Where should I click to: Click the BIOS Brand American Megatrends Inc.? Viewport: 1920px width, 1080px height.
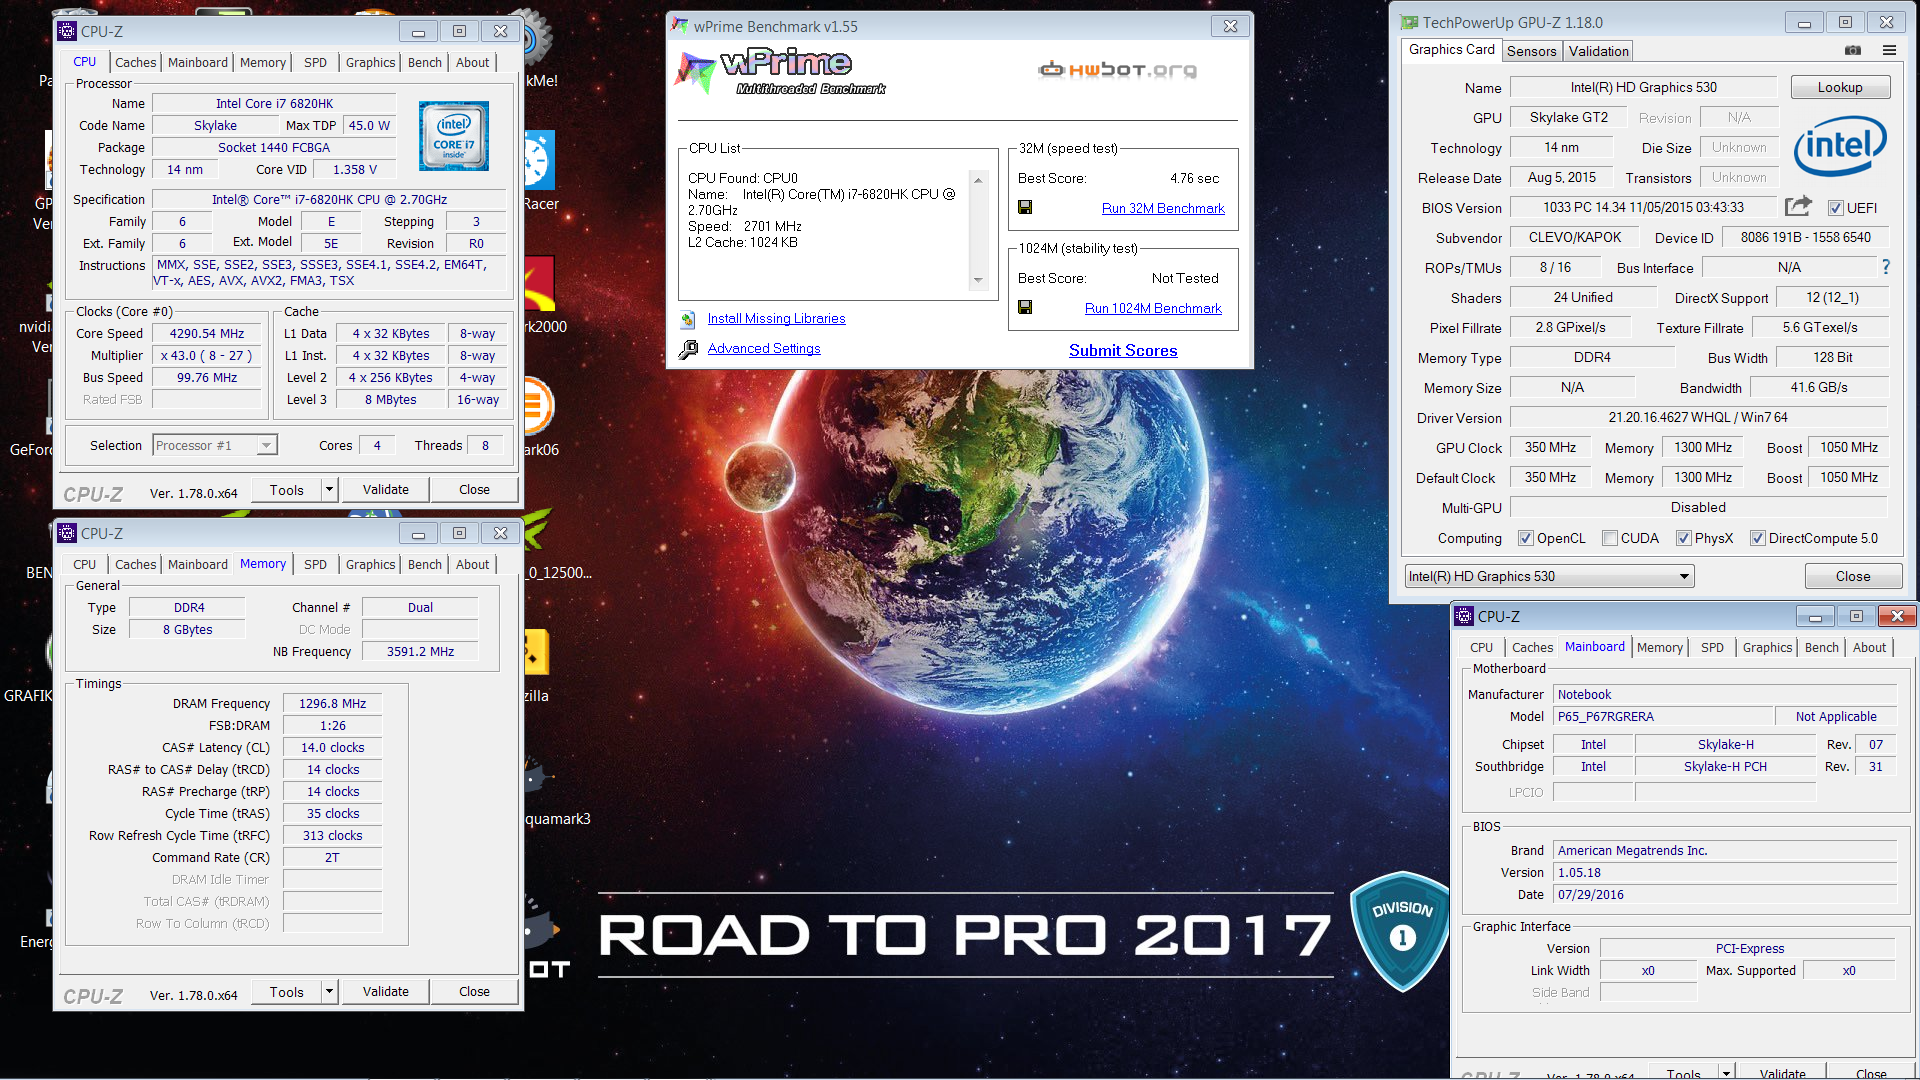[x=1724, y=850]
